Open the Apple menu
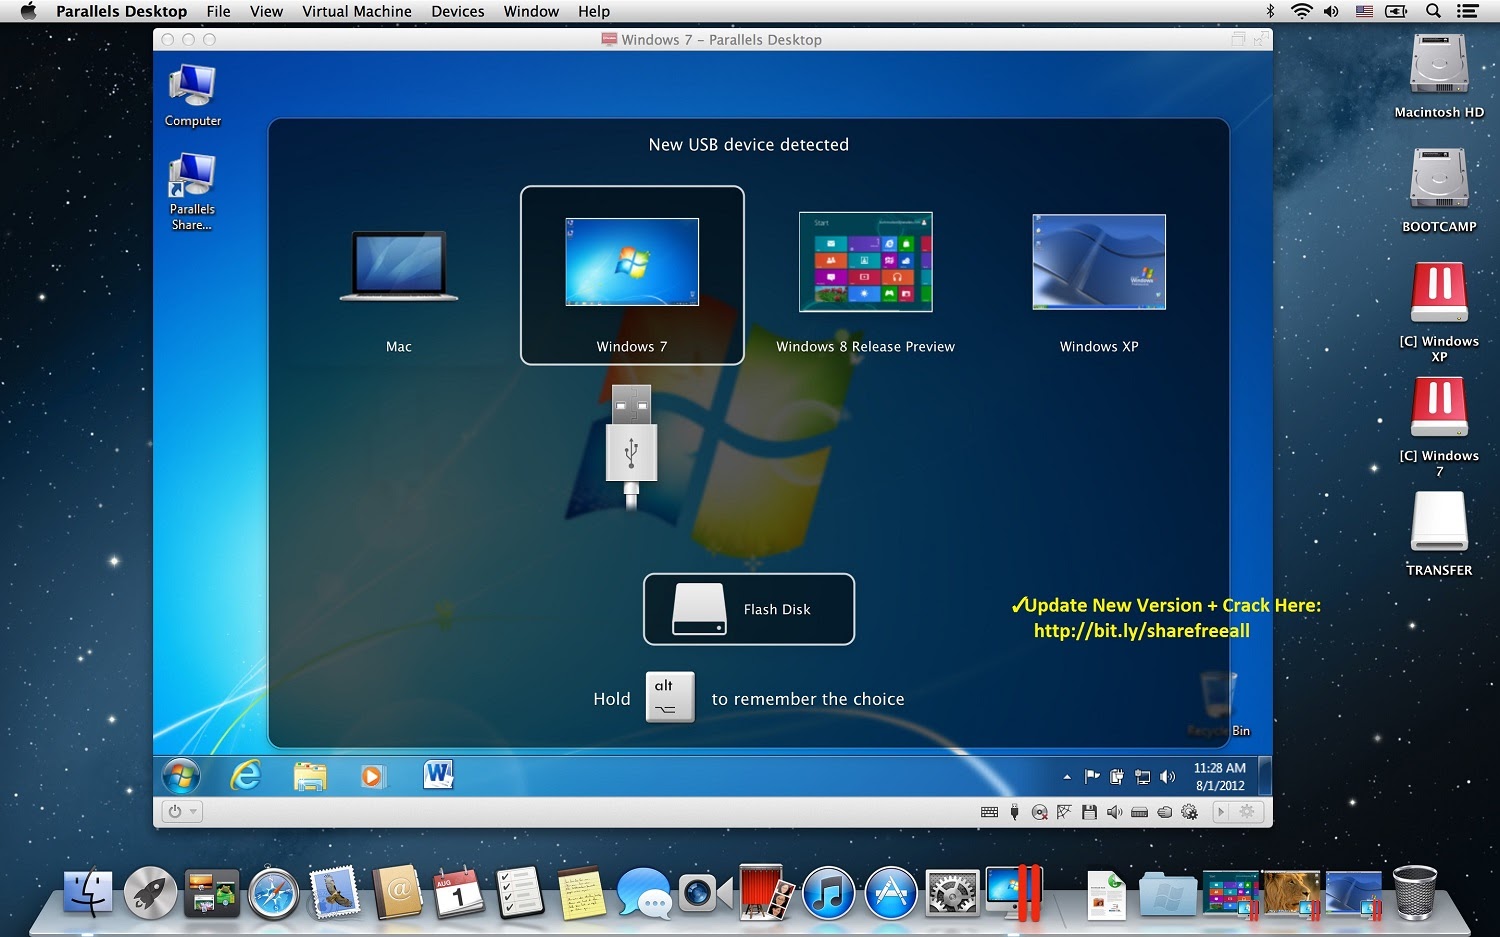Image resolution: width=1500 pixels, height=937 pixels. [x=28, y=11]
